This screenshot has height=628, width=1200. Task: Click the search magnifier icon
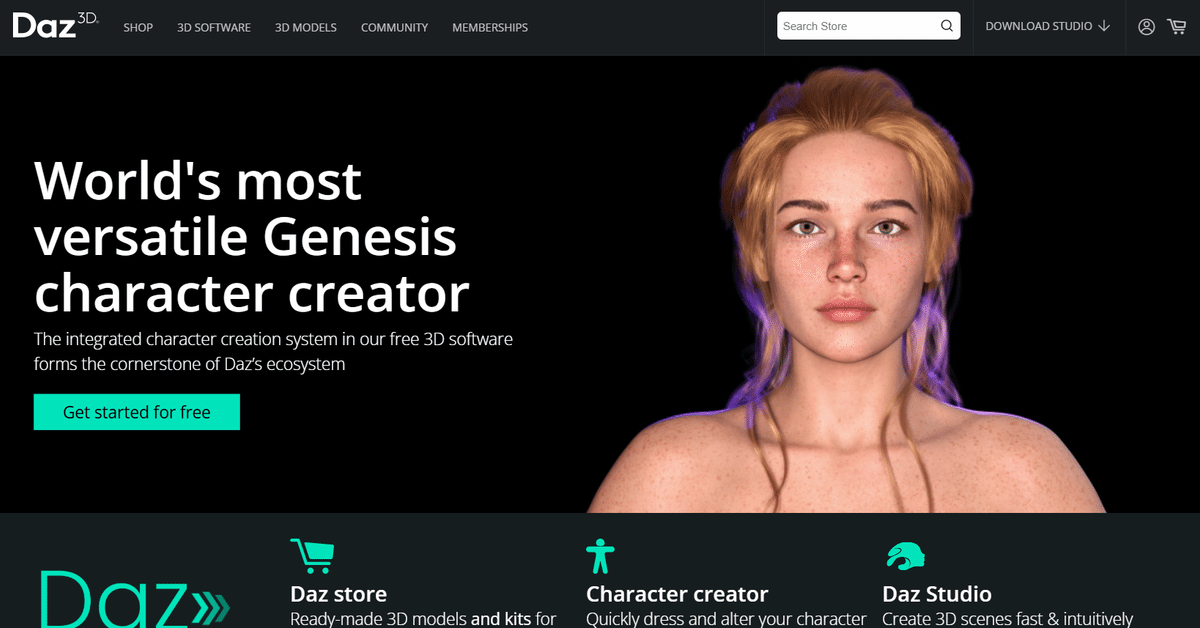947,26
